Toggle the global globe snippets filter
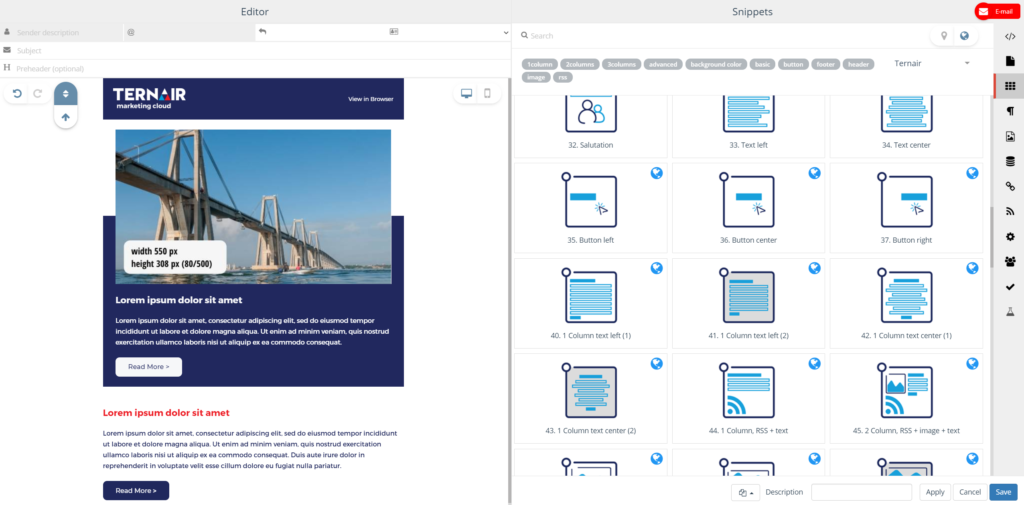Image resolution: width=1024 pixels, height=505 pixels. [965, 36]
